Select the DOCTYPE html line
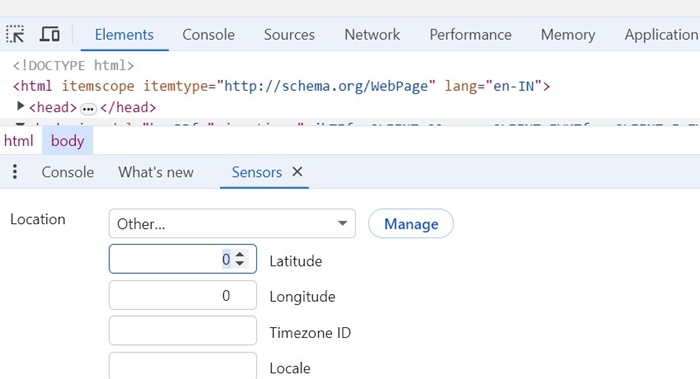The height and width of the screenshot is (379, 700). point(73,66)
